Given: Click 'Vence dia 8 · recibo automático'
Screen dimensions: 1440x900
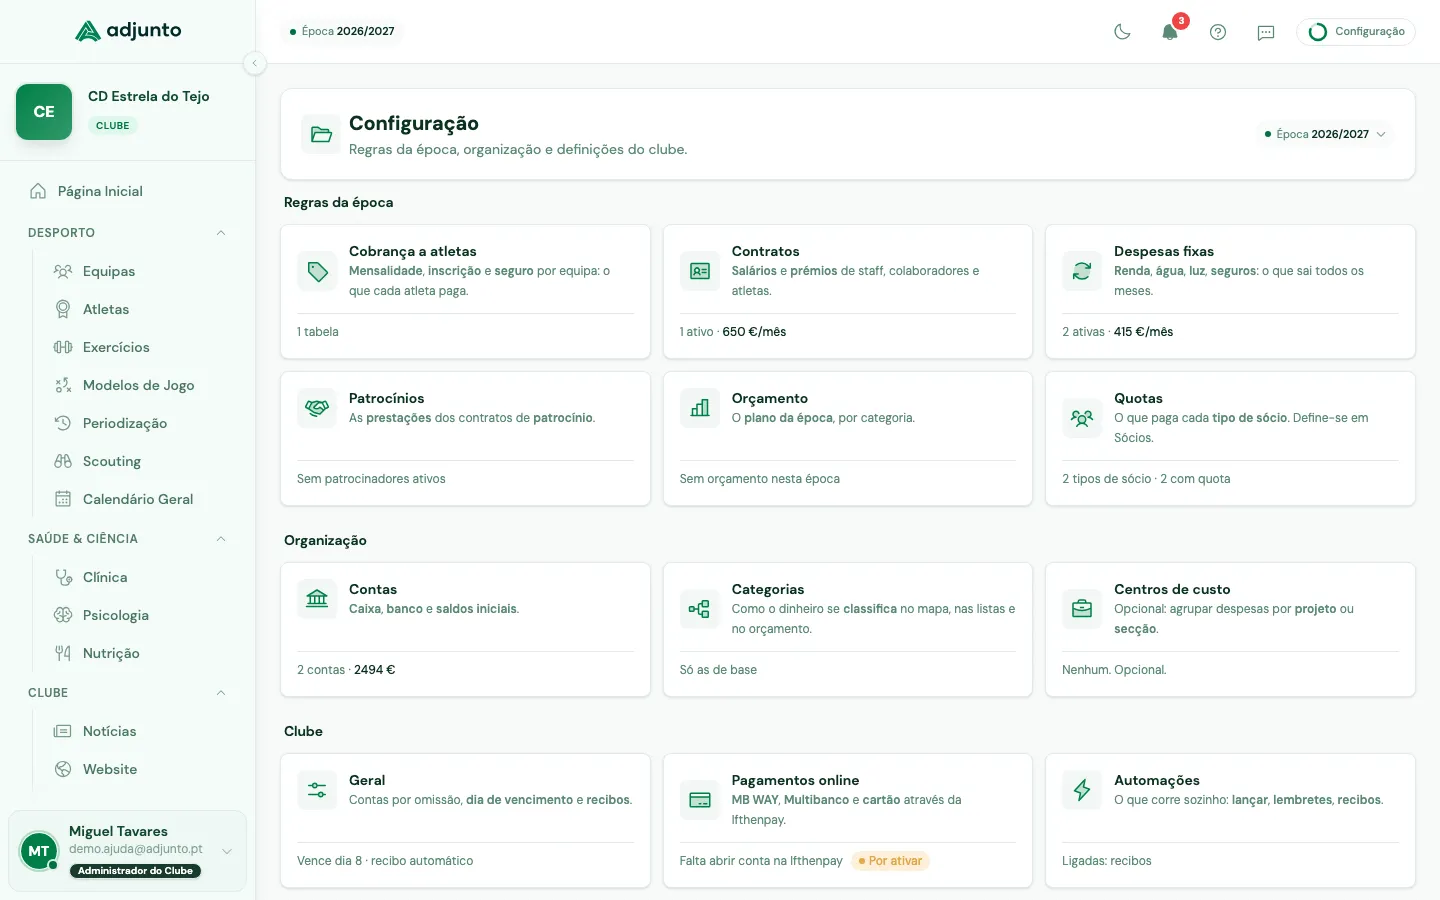Looking at the screenshot, I should (x=385, y=861).
